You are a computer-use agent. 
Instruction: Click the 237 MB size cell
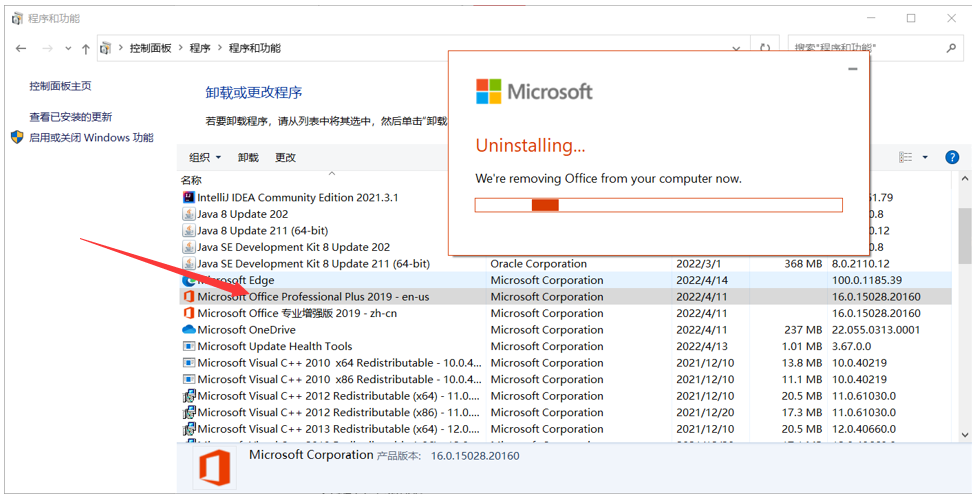(x=803, y=330)
